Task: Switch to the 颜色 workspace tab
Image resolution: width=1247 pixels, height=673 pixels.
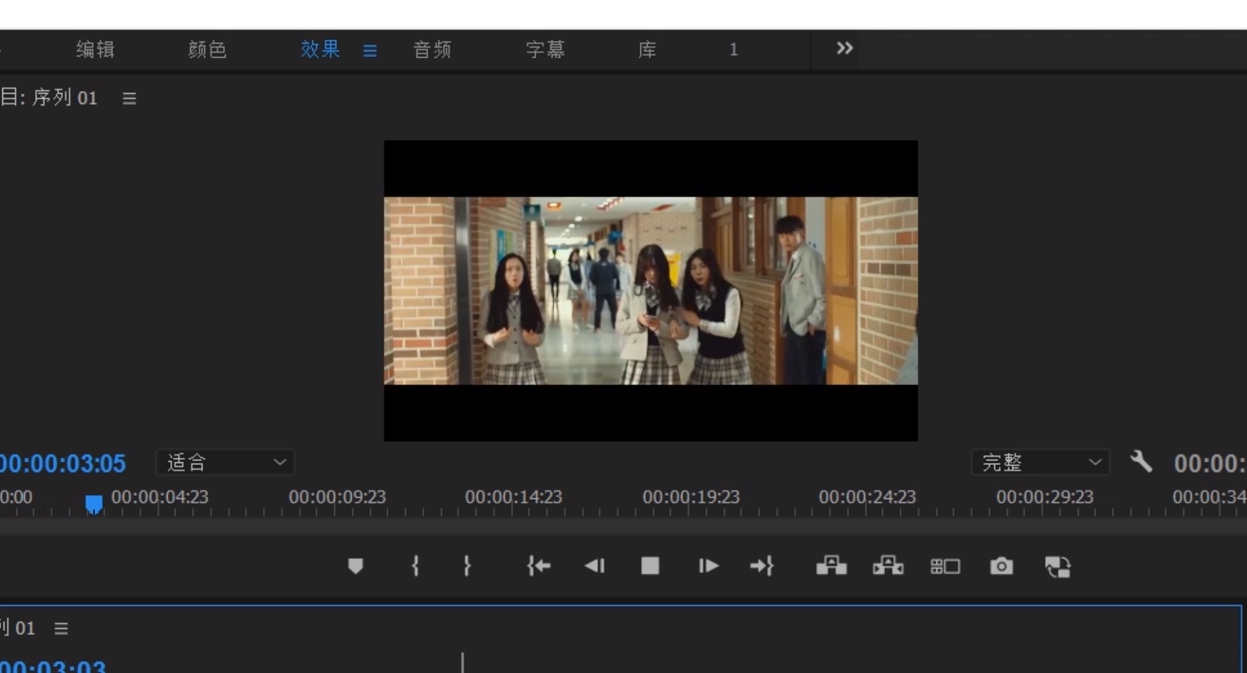Action: click(x=208, y=49)
